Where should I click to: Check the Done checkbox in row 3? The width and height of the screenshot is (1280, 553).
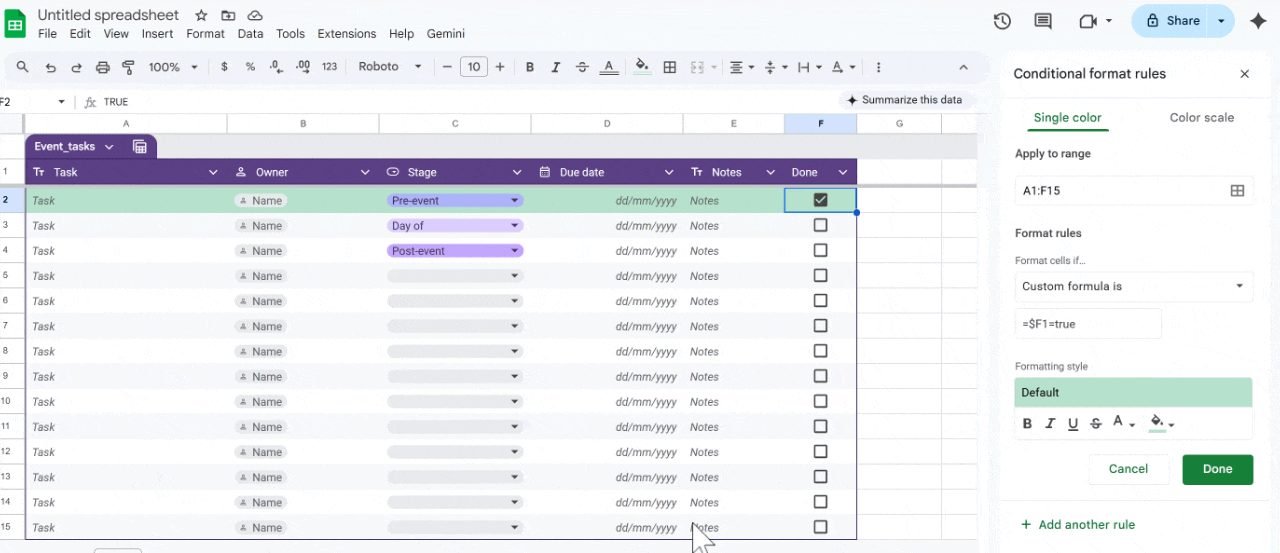click(x=820, y=225)
